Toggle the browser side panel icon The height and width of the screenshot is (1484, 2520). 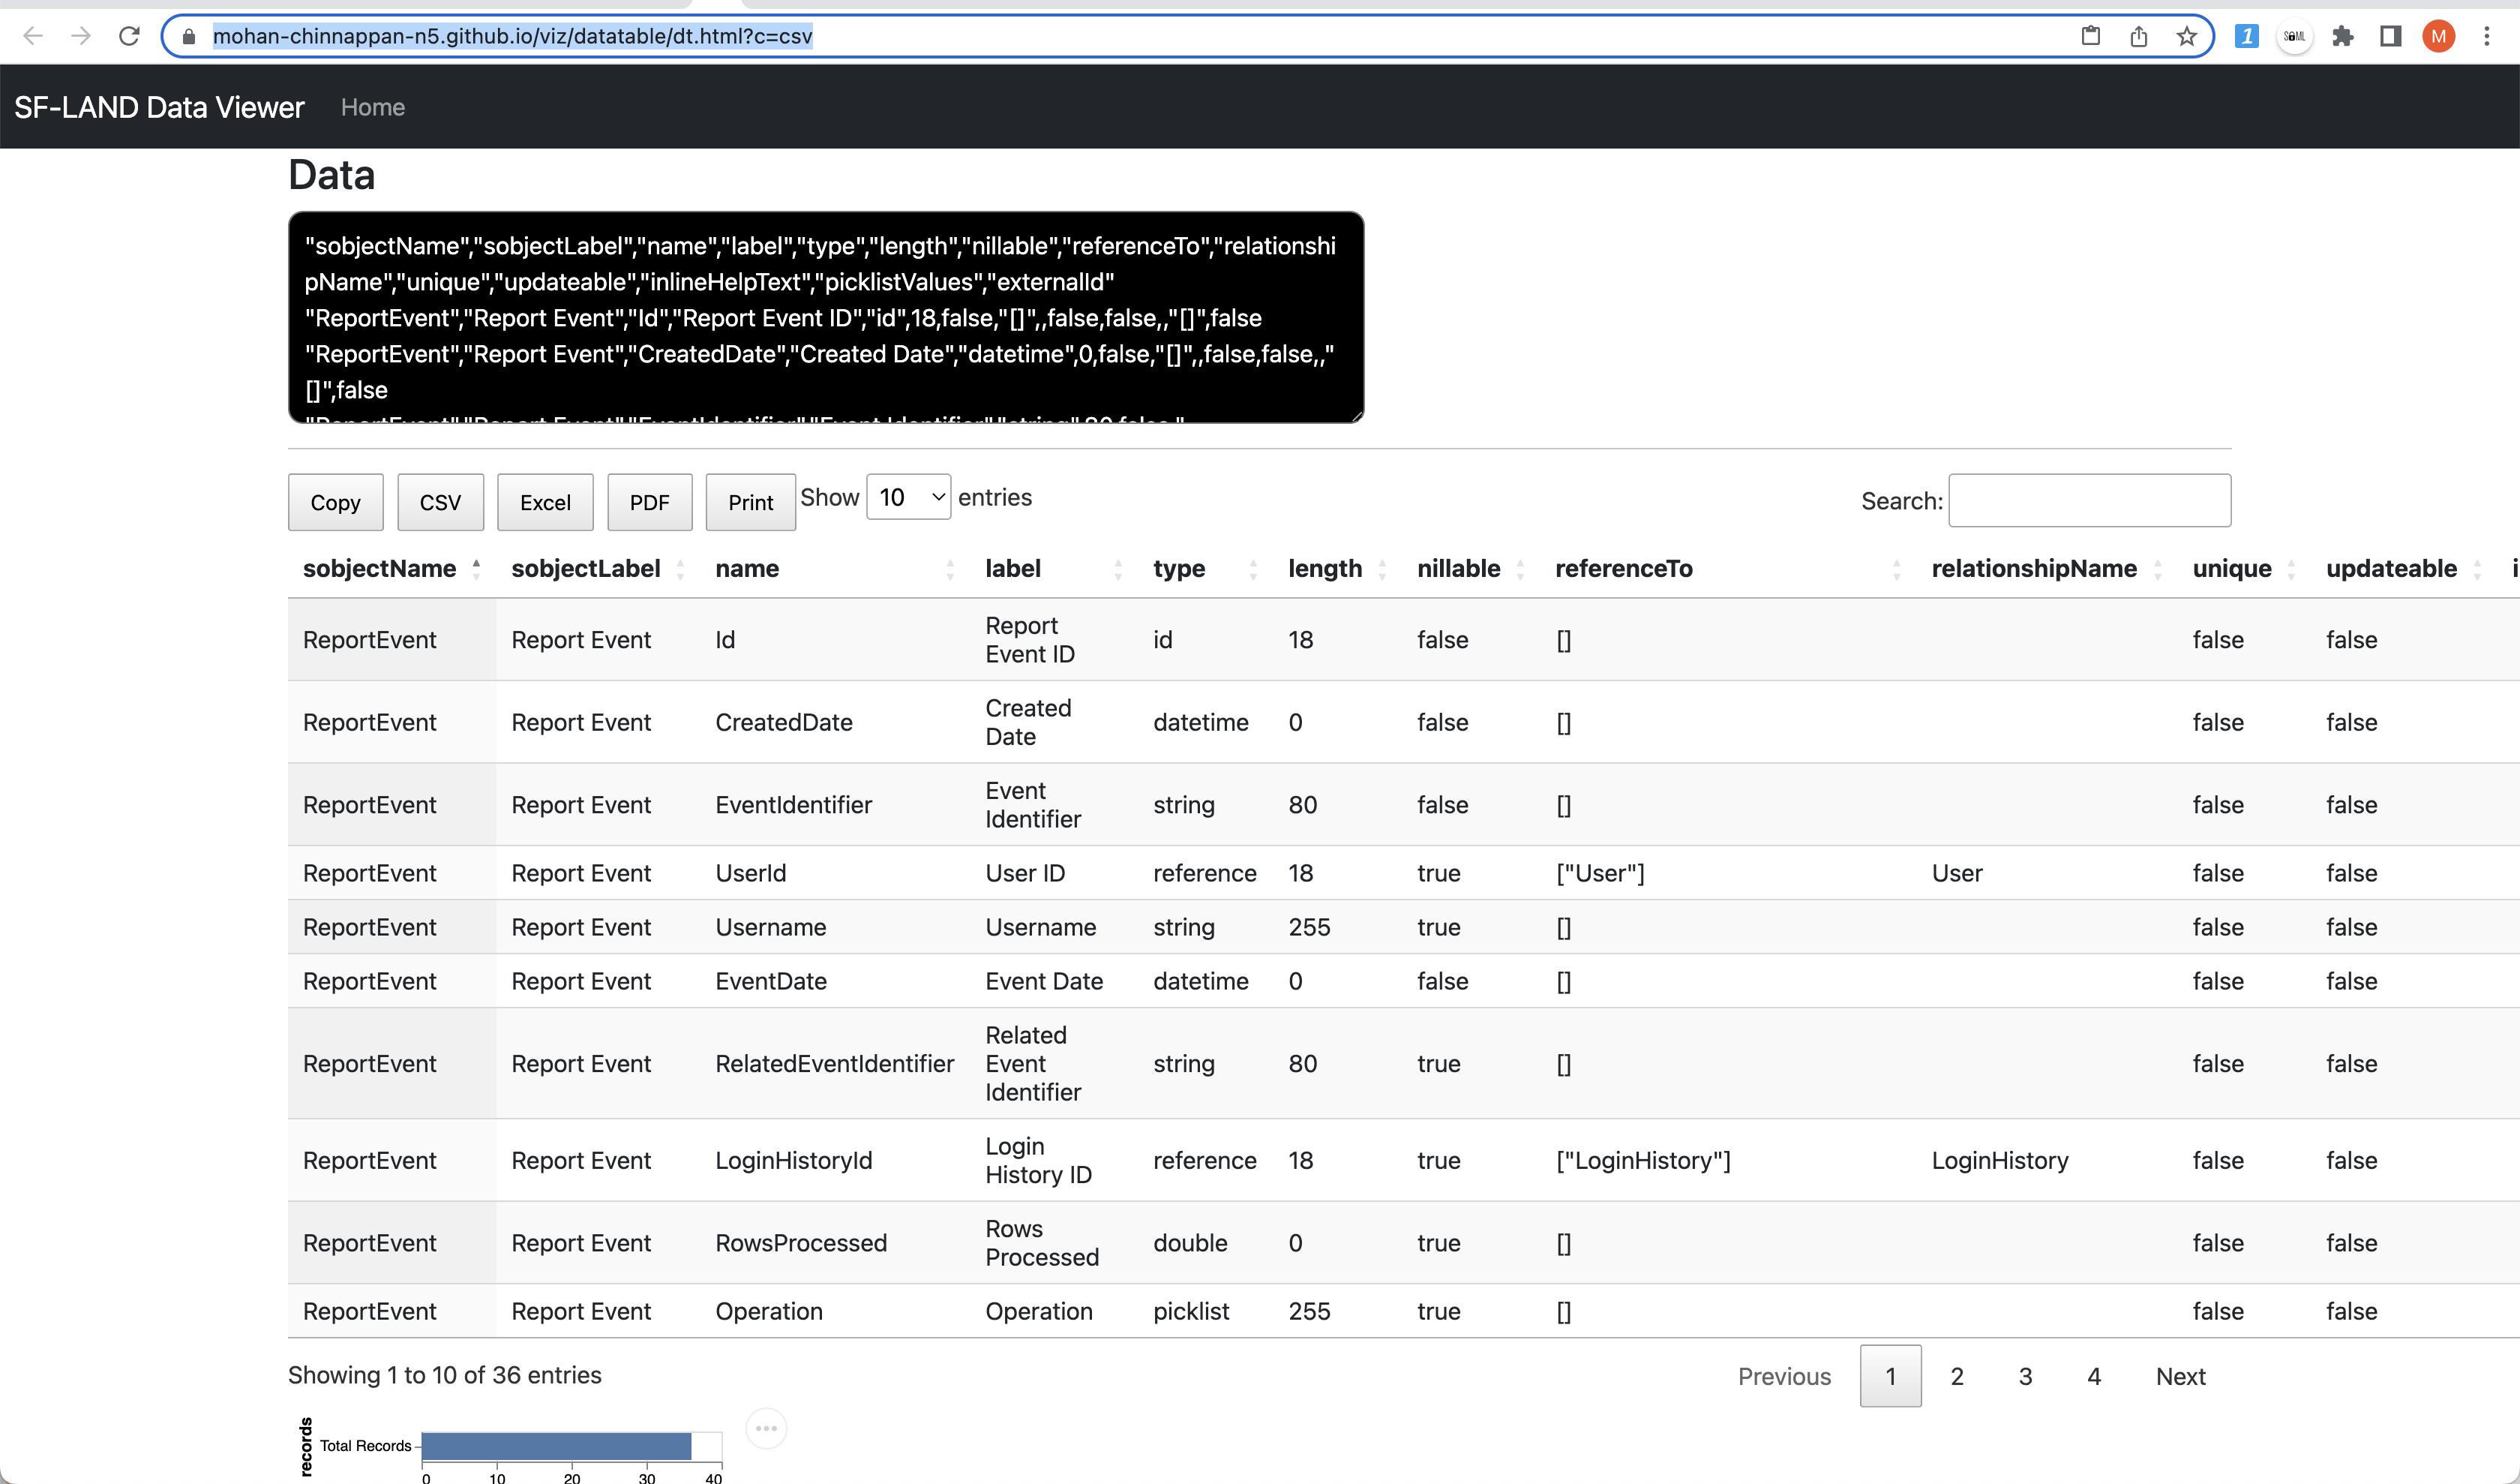[x=2390, y=36]
